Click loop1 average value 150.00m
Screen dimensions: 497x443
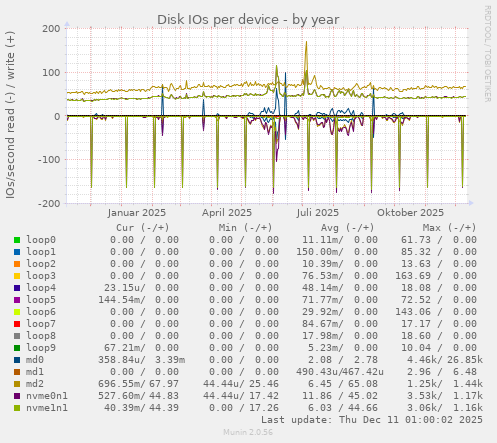pos(320,252)
